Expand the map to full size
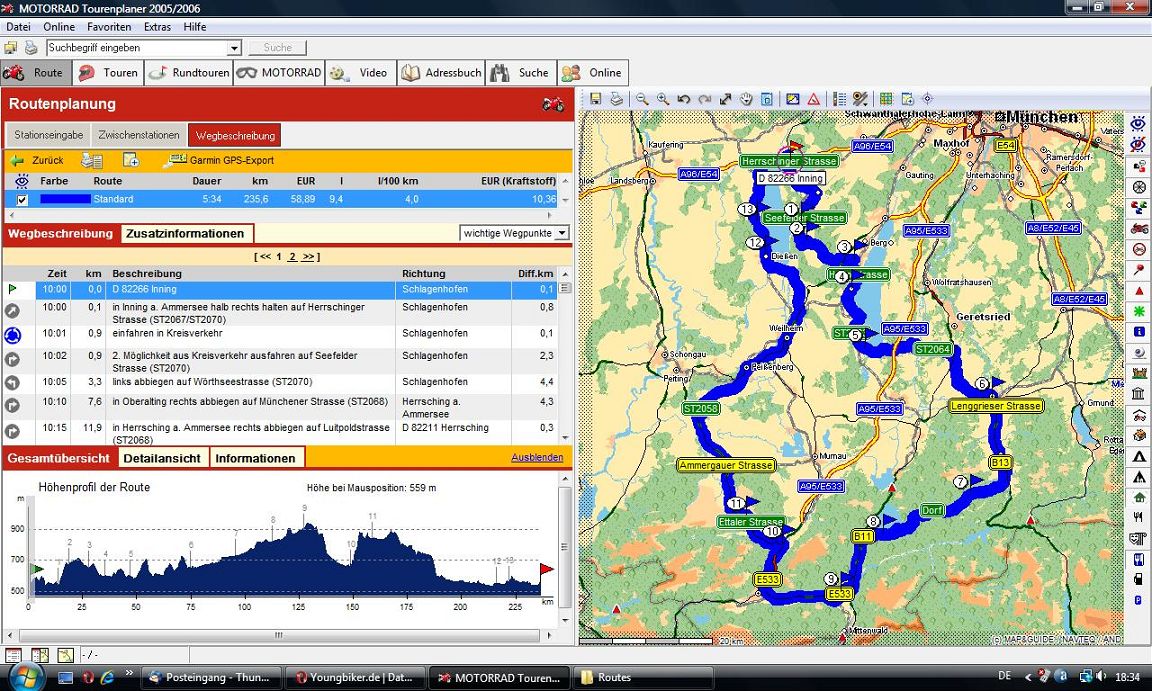 [726, 99]
